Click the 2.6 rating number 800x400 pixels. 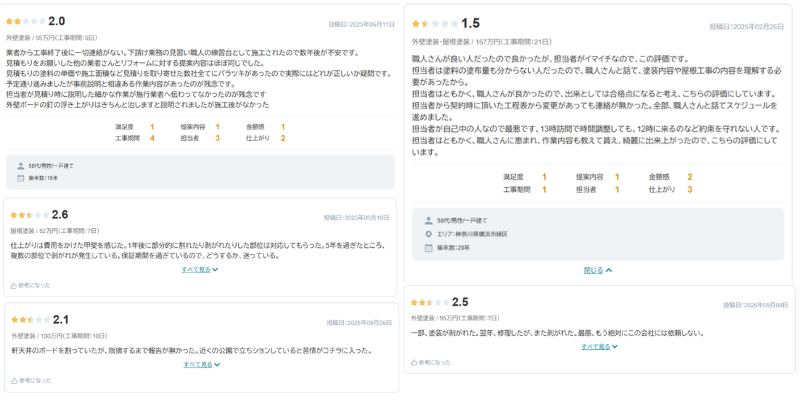60,215
